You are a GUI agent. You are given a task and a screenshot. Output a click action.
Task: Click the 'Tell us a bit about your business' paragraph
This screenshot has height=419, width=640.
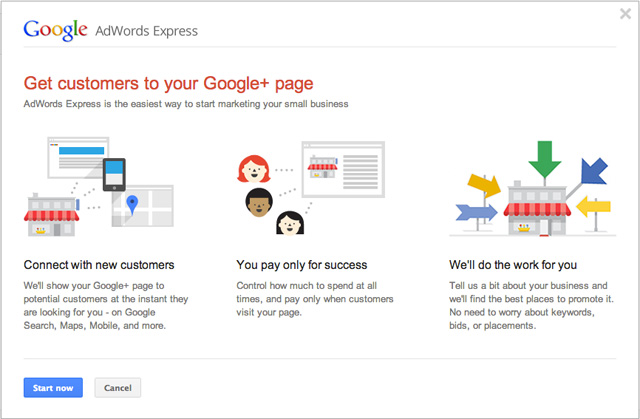pos(531,306)
